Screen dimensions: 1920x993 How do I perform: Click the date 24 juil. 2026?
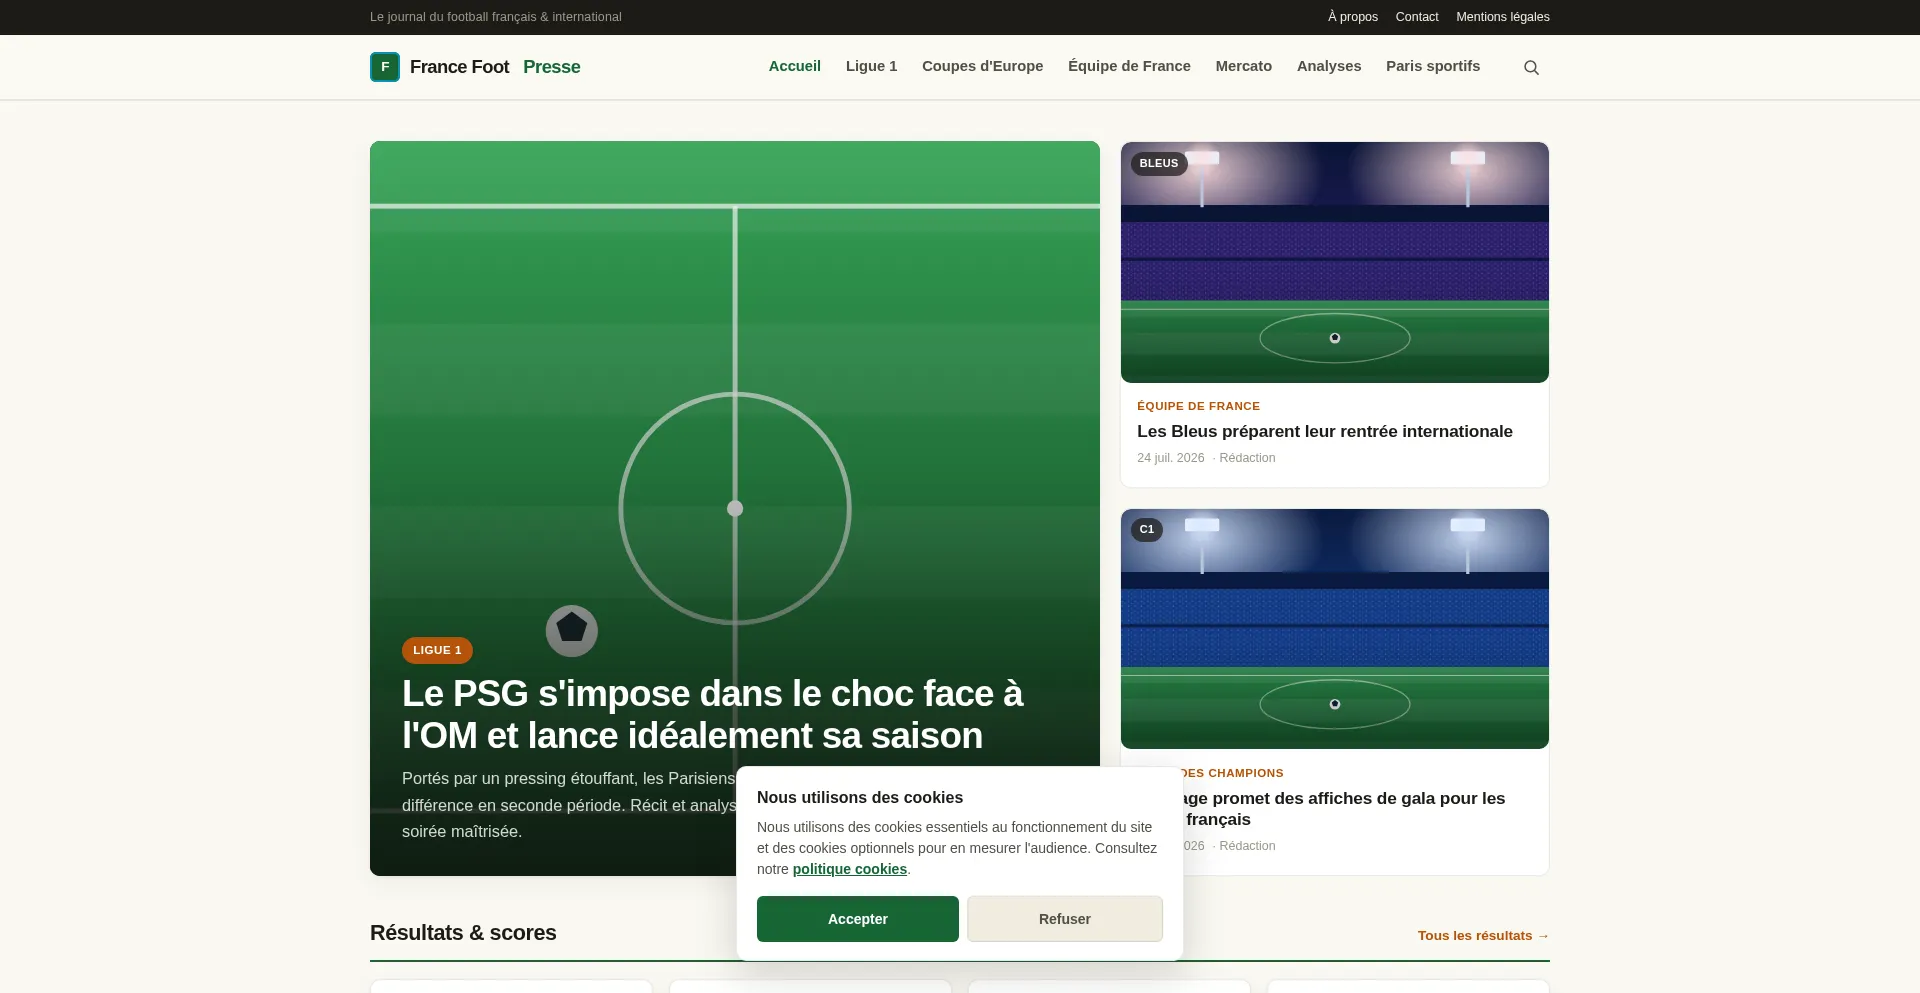[x=1170, y=458]
